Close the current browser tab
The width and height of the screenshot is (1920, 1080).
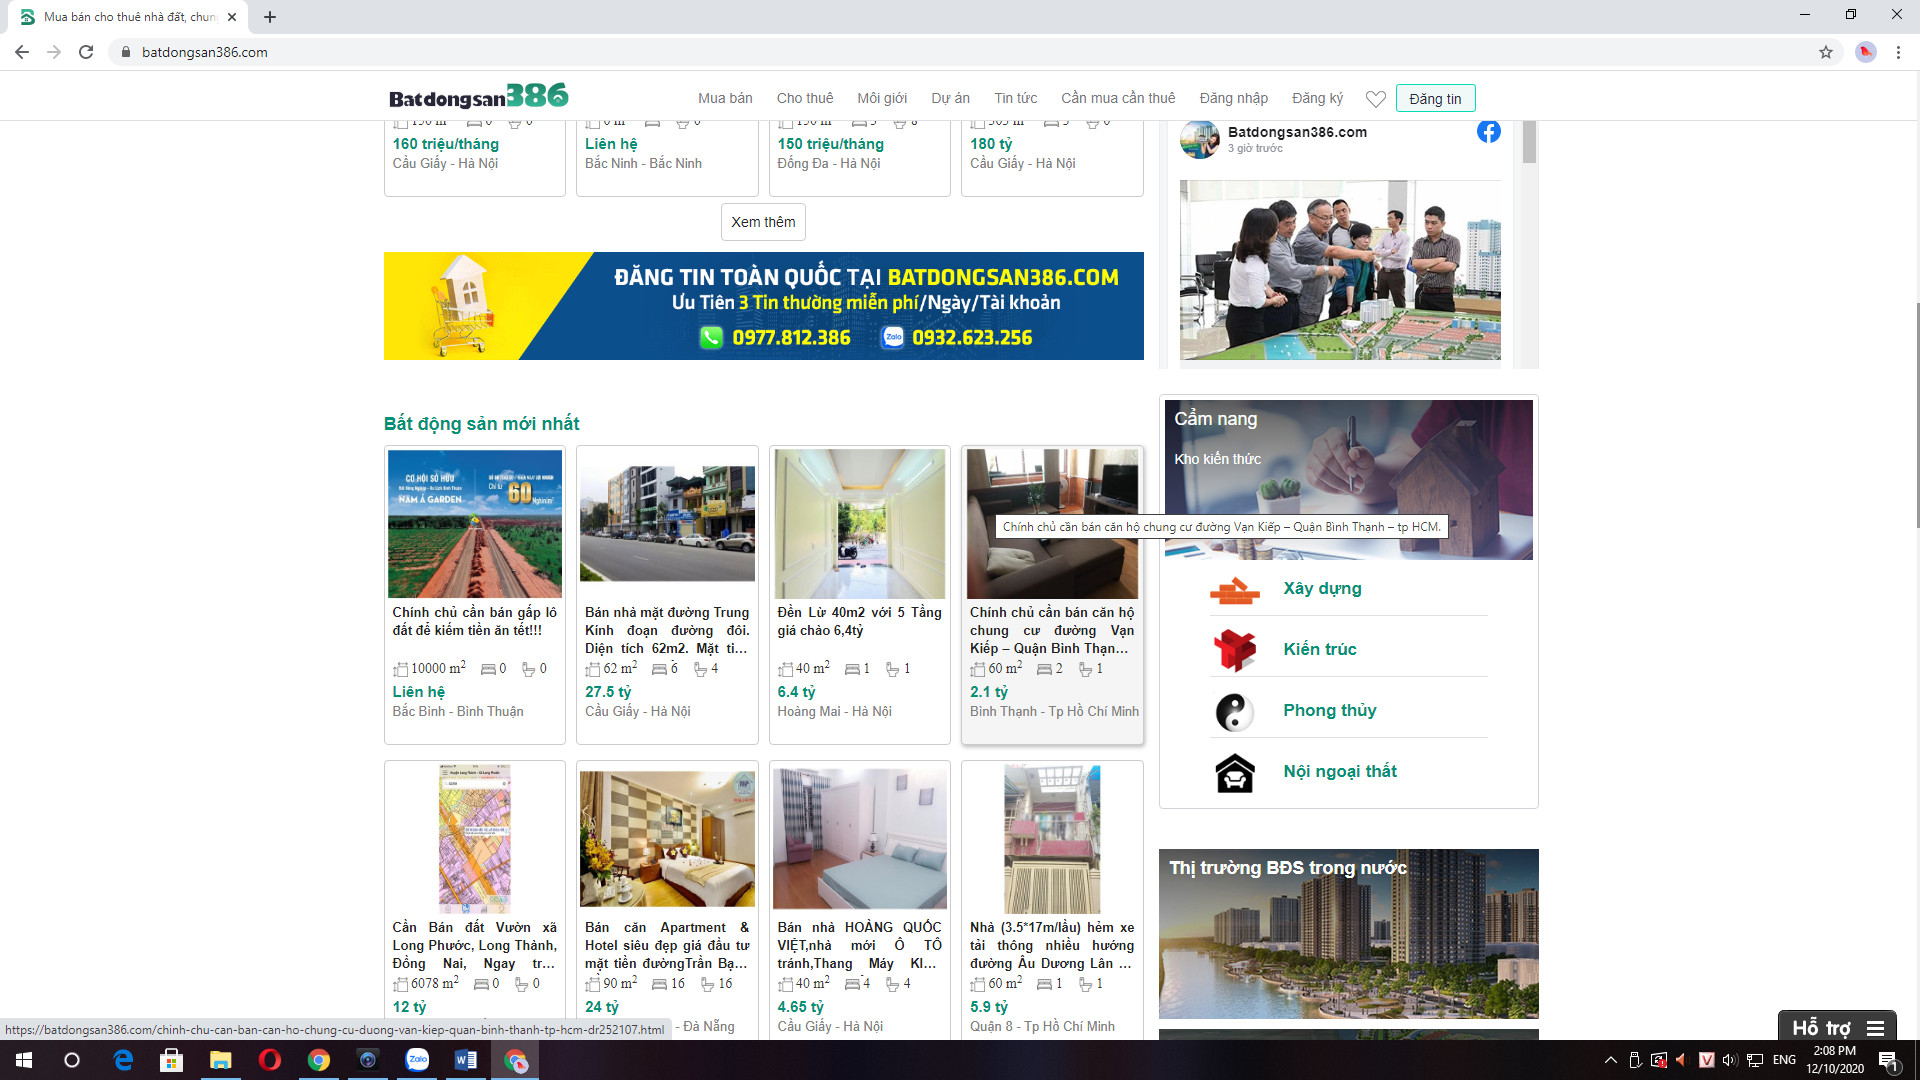click(232, 17)
